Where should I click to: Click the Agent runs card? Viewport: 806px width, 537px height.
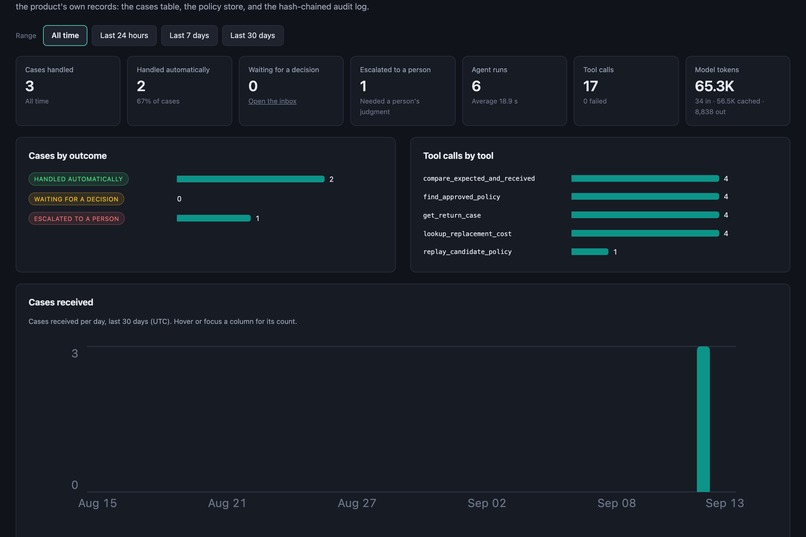514,91
